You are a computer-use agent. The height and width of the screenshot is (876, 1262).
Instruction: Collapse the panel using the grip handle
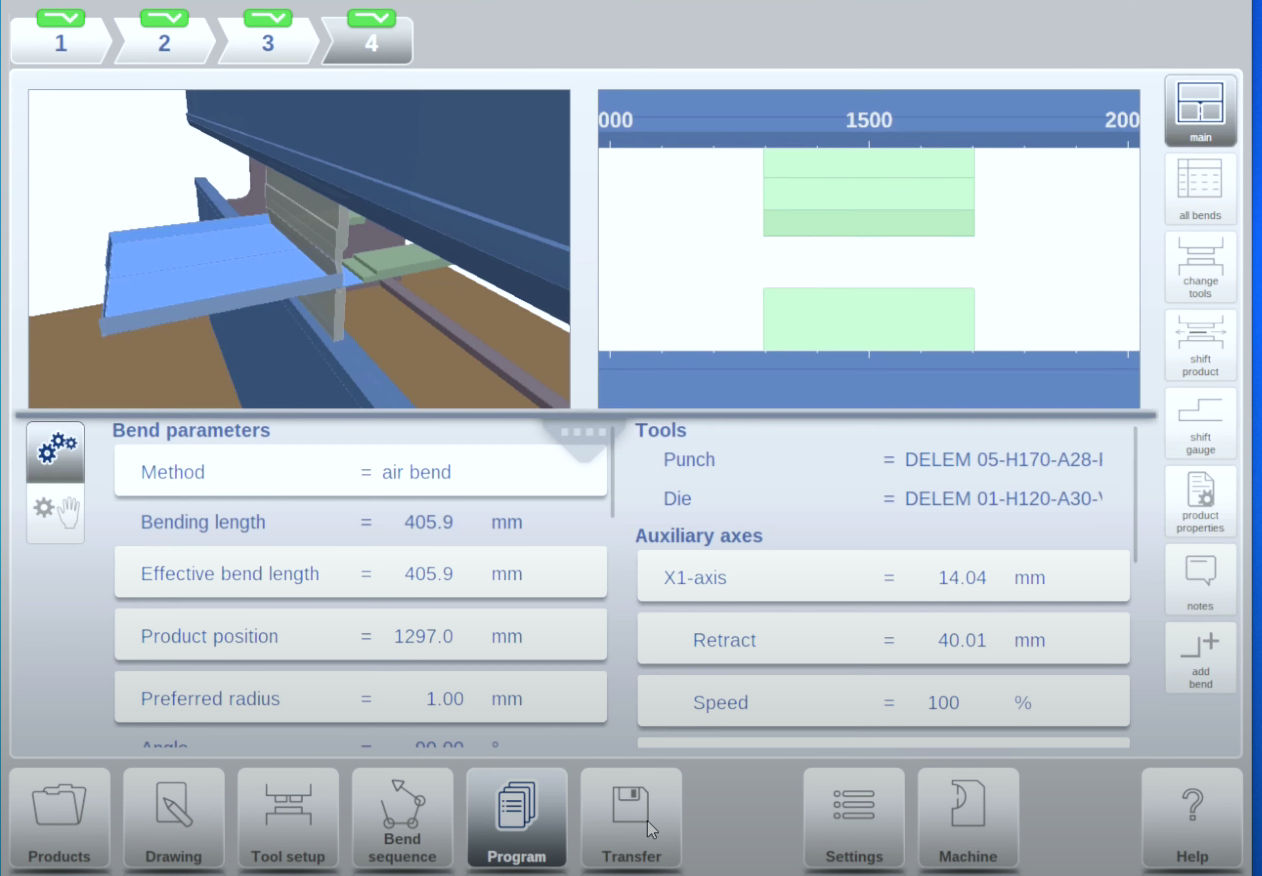(x=585, y=433)
